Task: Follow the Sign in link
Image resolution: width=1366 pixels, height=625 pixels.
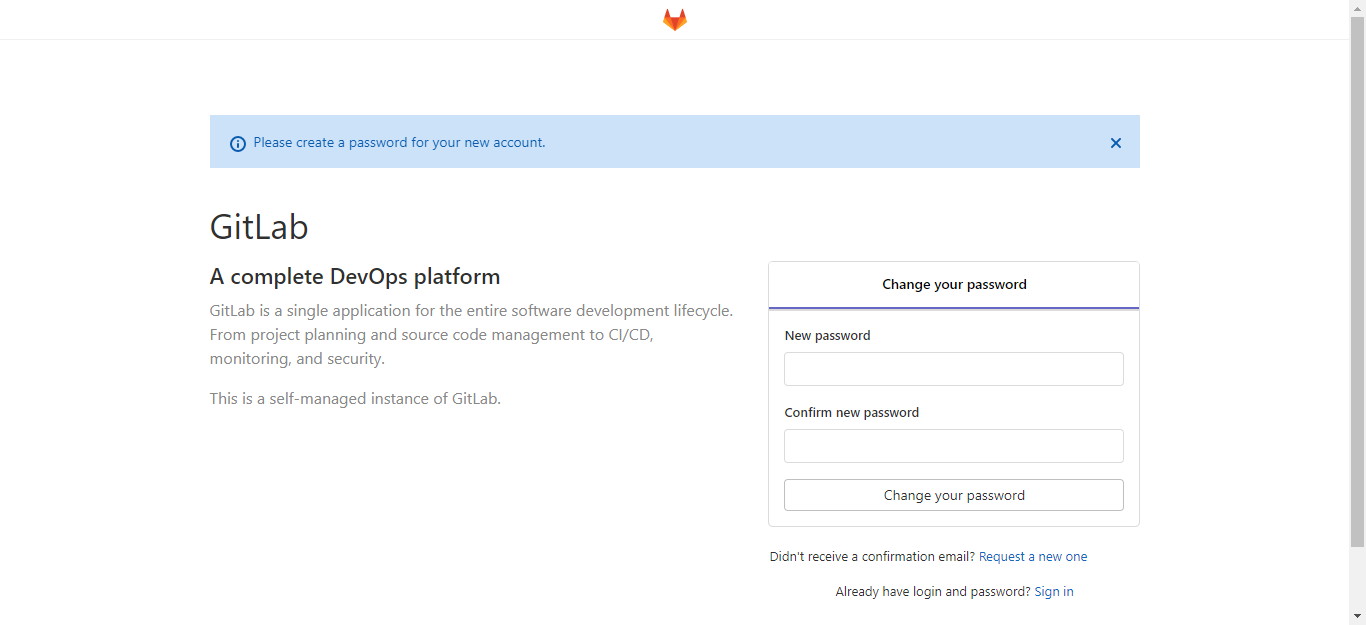Action: tap(1054, 591)
